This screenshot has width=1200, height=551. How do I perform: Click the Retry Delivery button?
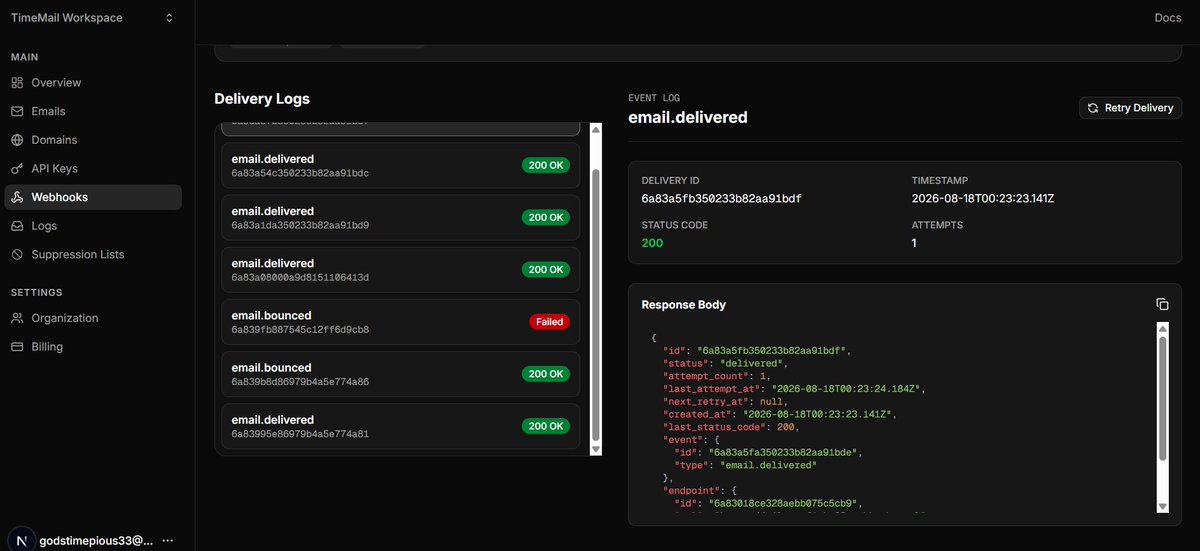1130,108
